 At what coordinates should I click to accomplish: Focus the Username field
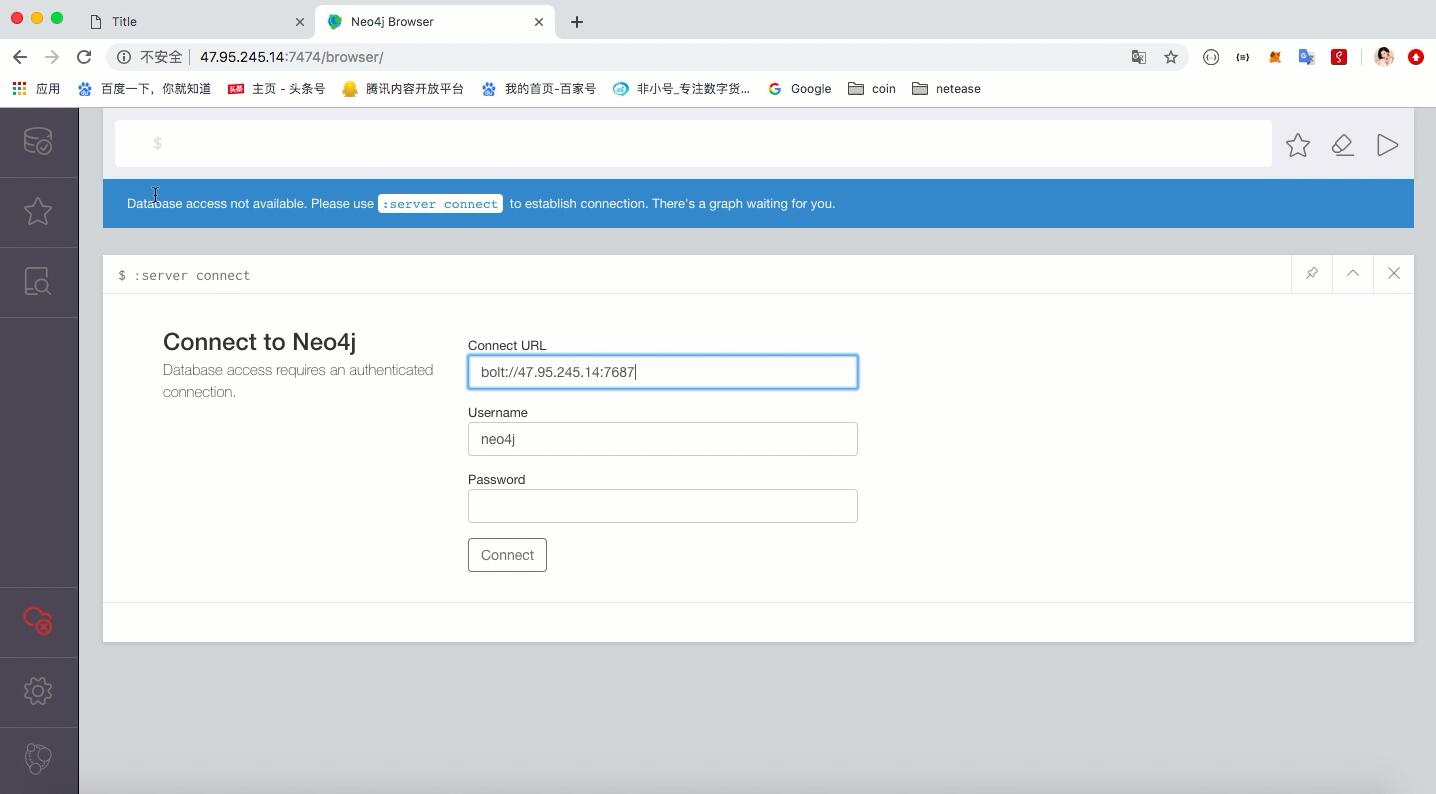662,439
